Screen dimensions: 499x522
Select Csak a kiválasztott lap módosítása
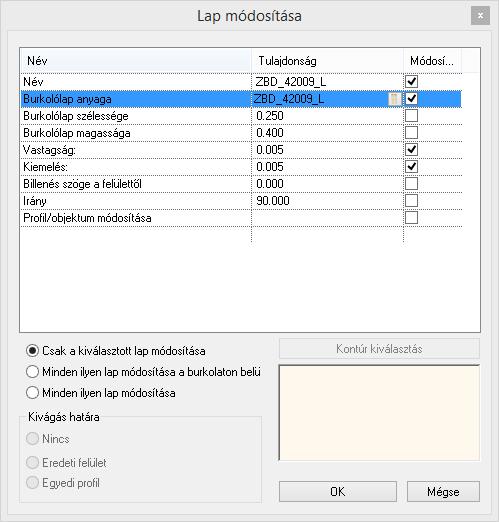[x=115, y=351]
